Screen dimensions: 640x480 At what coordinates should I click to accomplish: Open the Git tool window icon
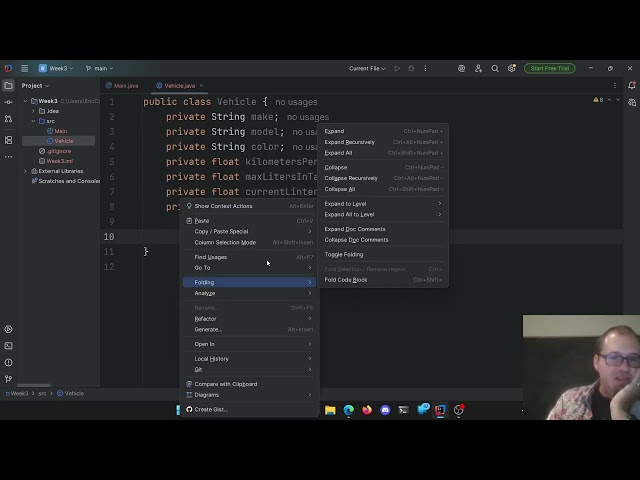pos(8,379)
